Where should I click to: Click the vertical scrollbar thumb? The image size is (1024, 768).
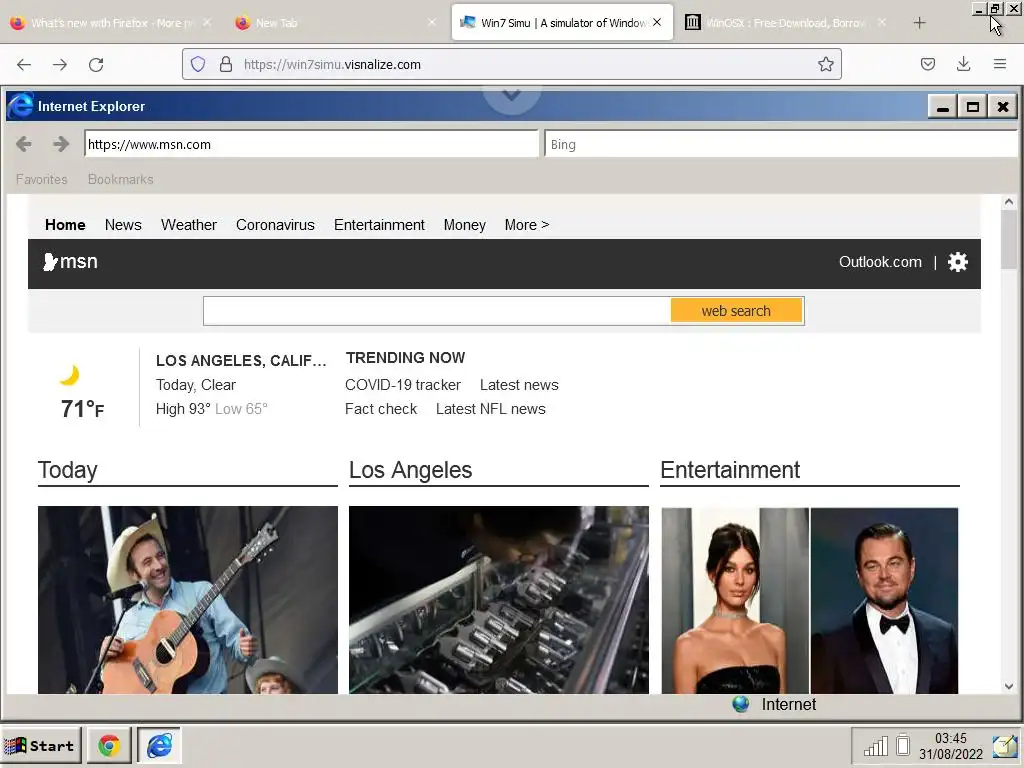point(1009,239)
